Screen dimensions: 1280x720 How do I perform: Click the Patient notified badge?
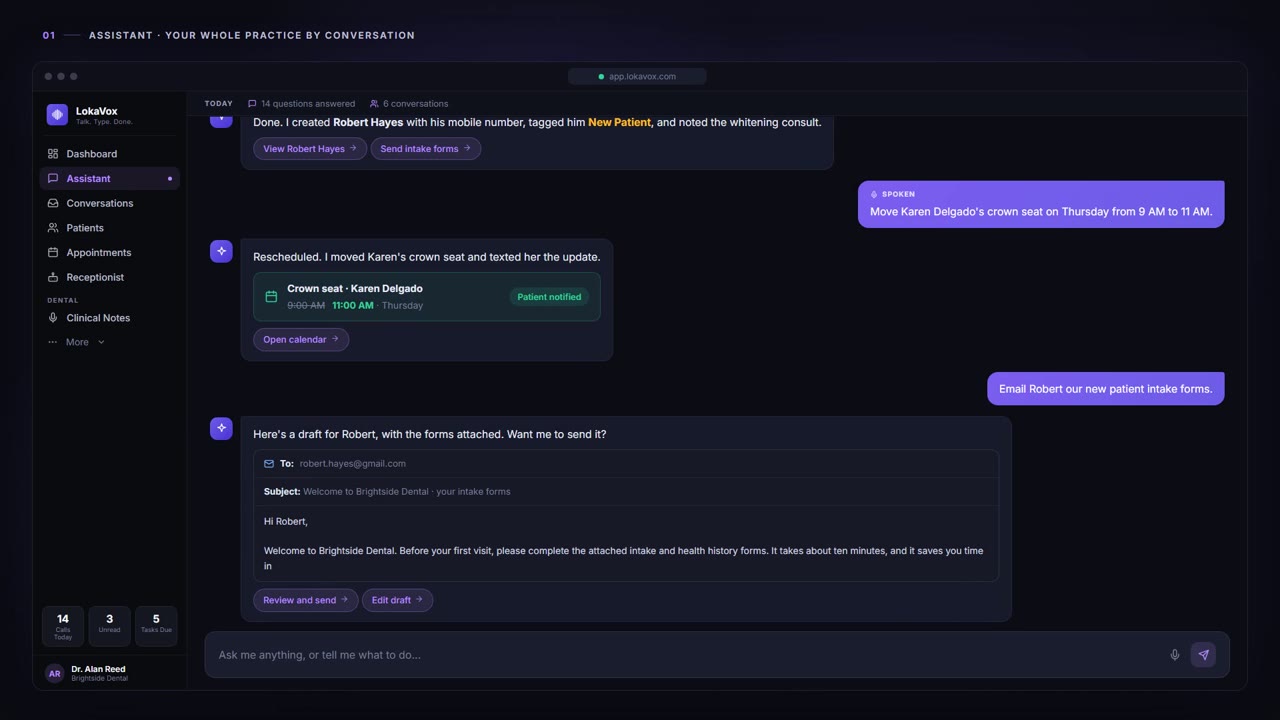(x=549, y=297)
